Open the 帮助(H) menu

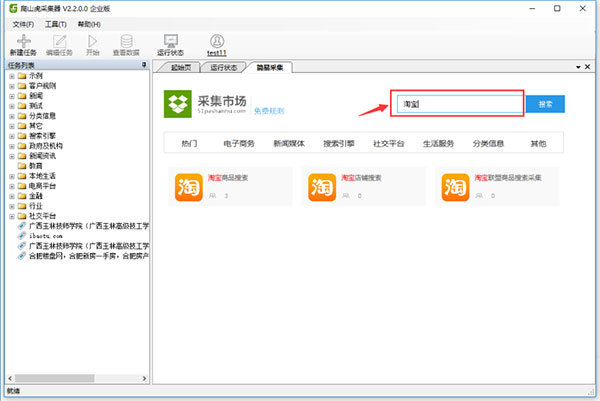tap(89, 24)
